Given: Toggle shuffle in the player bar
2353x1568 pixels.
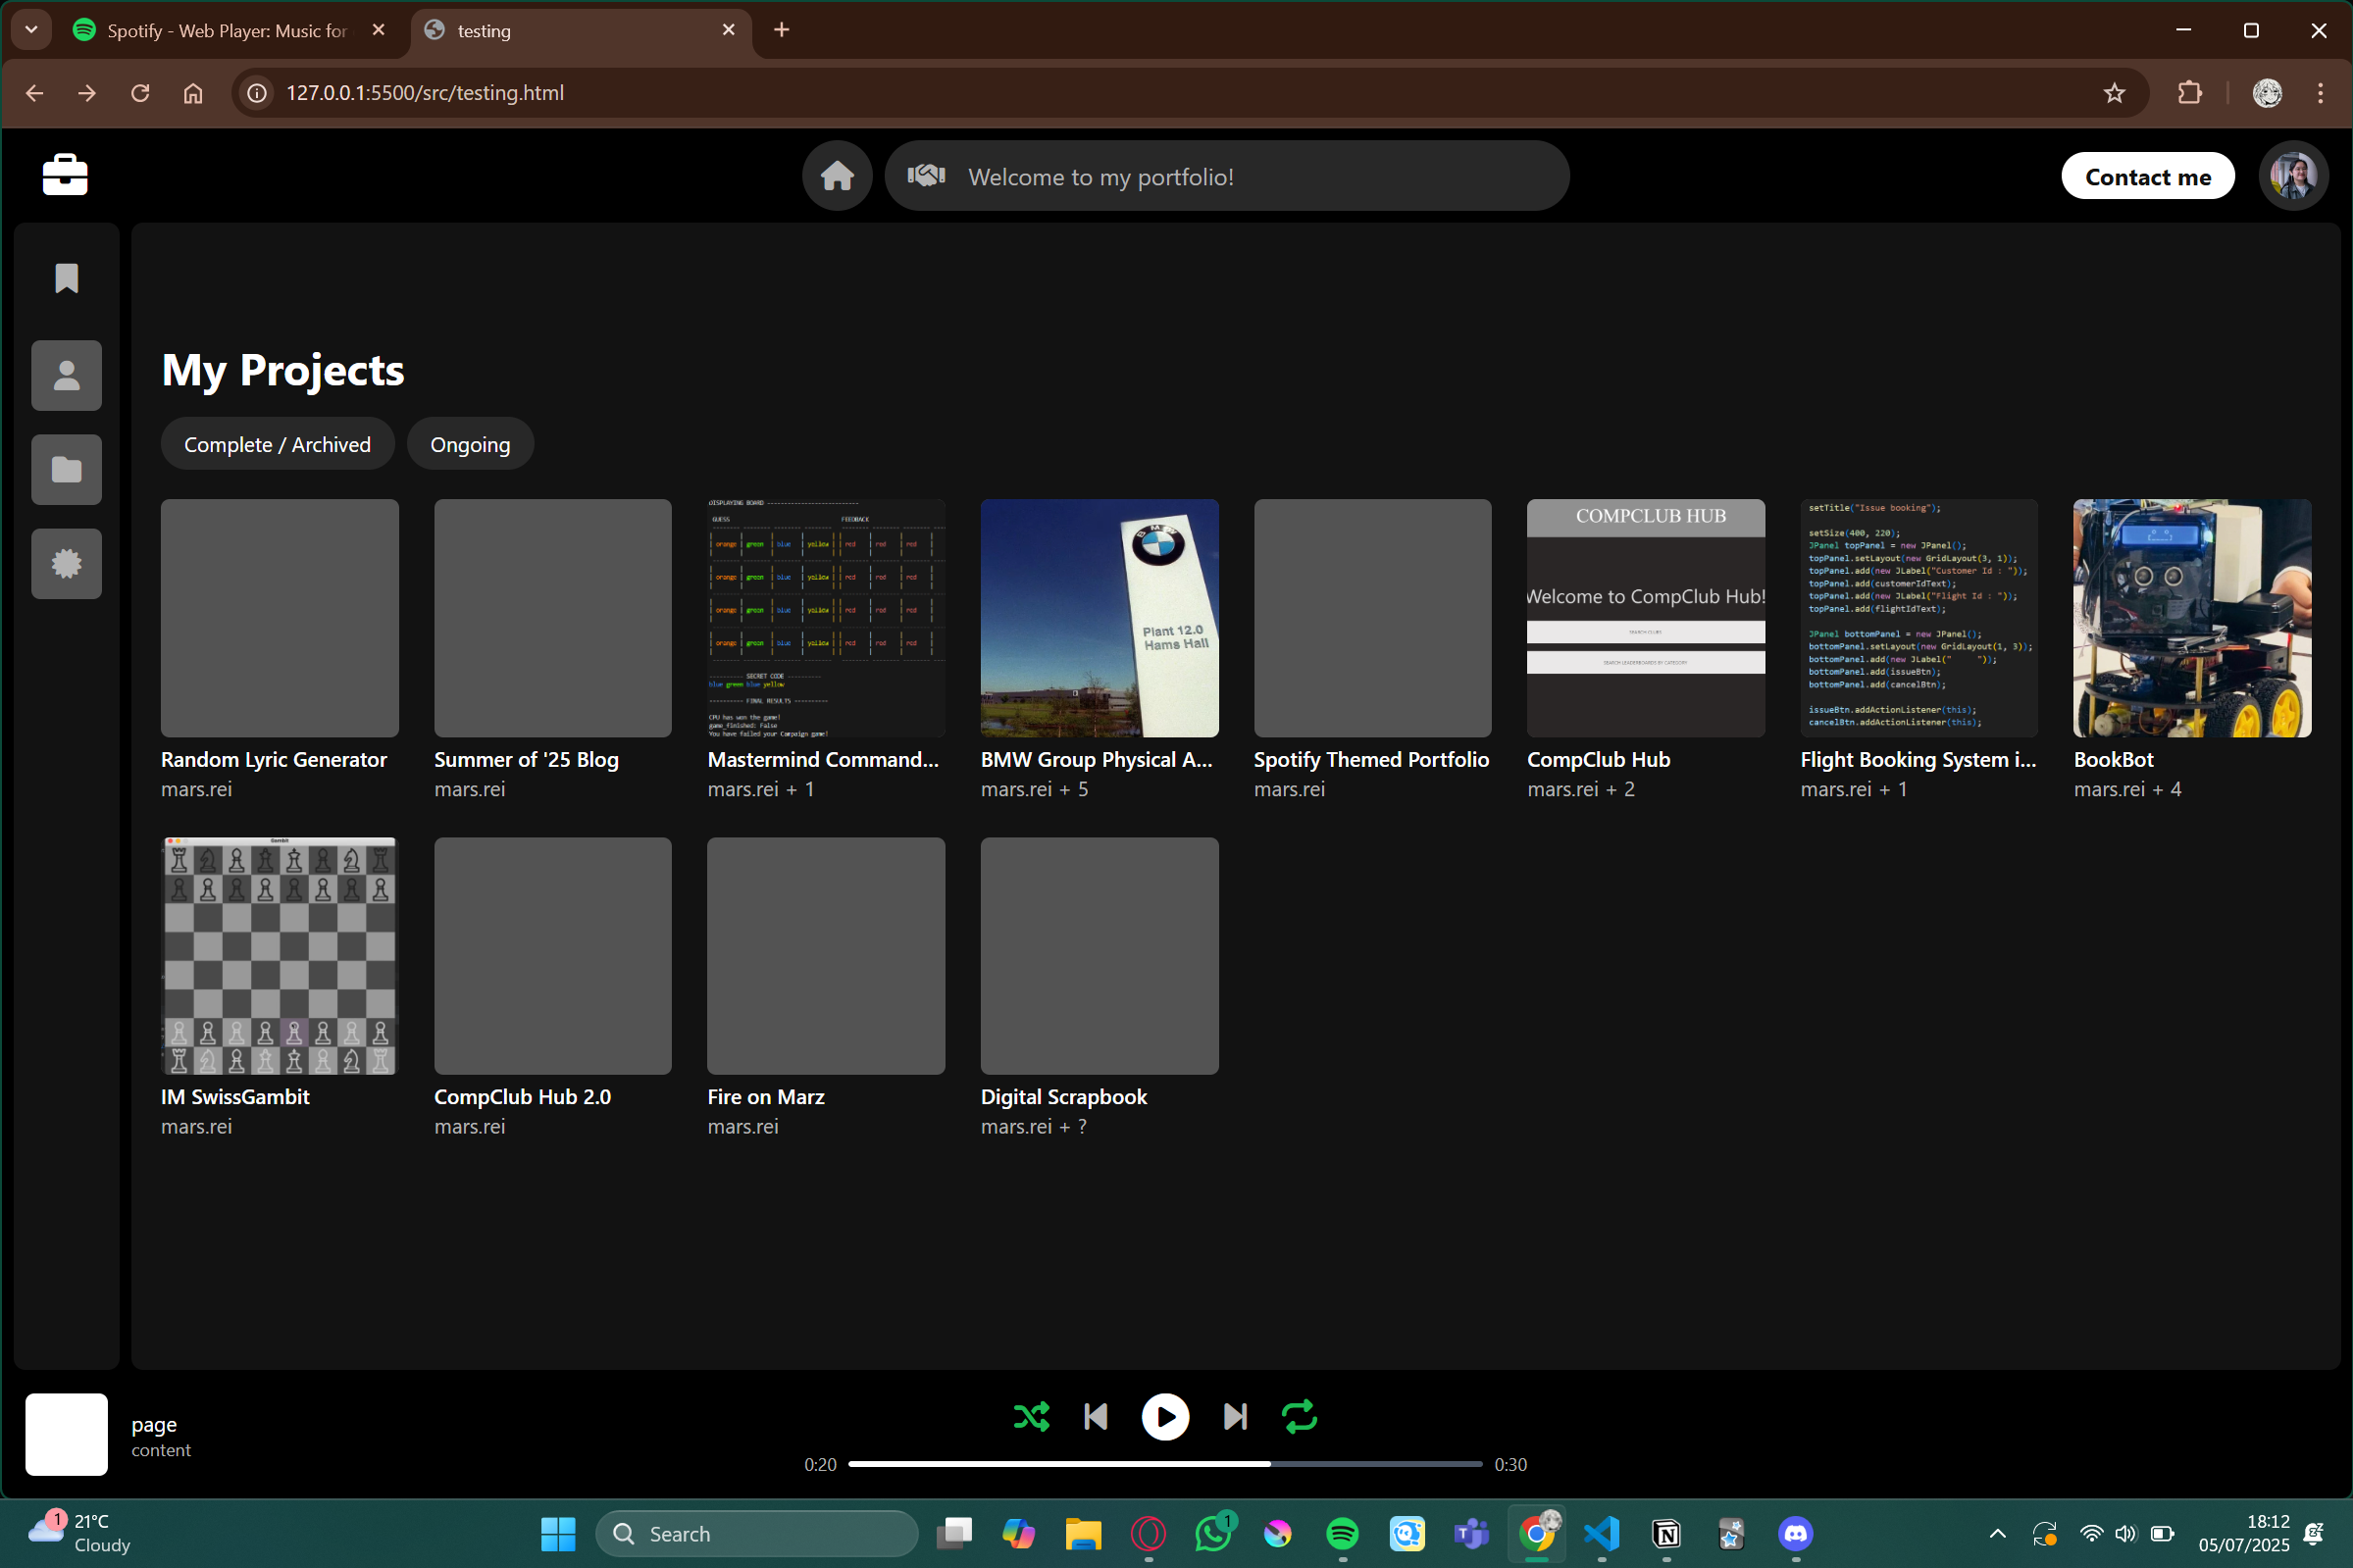Looking at the screenshot, I should click(1031, 1417).
